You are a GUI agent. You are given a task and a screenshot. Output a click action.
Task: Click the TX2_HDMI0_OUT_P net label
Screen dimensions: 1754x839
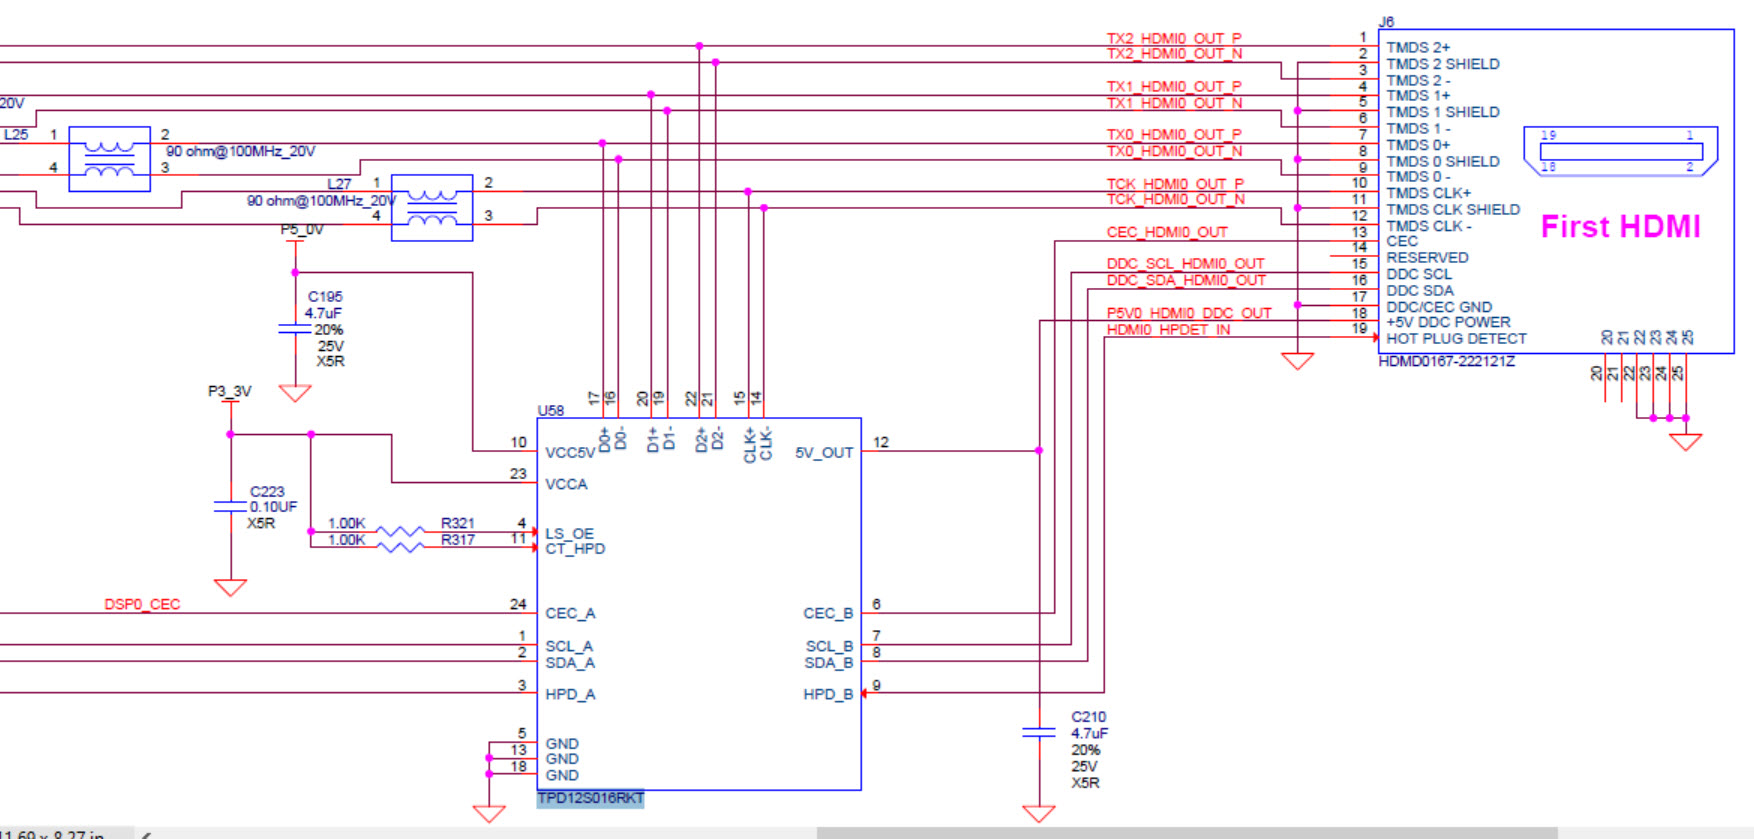1174,38
